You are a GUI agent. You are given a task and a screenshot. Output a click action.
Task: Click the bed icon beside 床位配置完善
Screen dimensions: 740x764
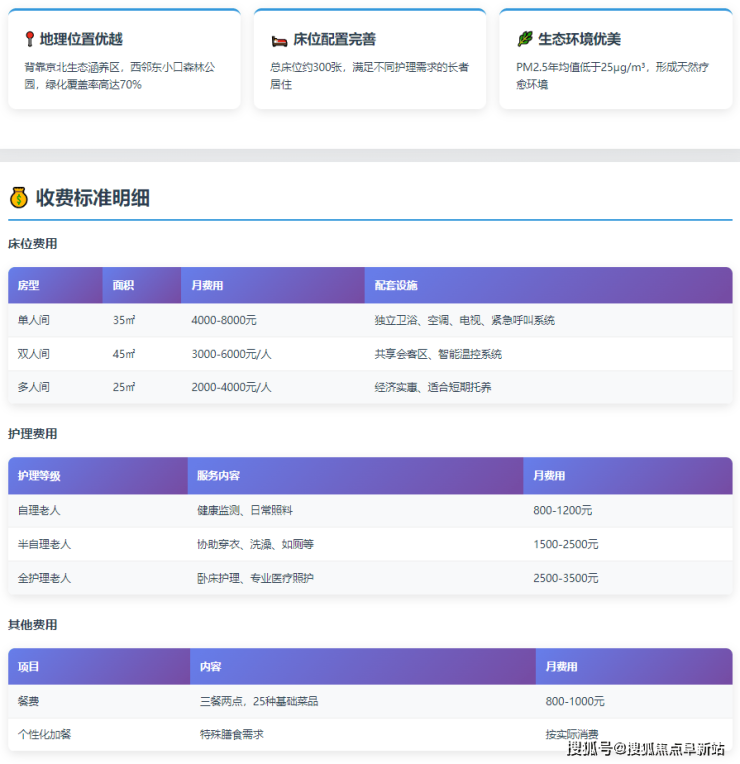pos(279,40)
